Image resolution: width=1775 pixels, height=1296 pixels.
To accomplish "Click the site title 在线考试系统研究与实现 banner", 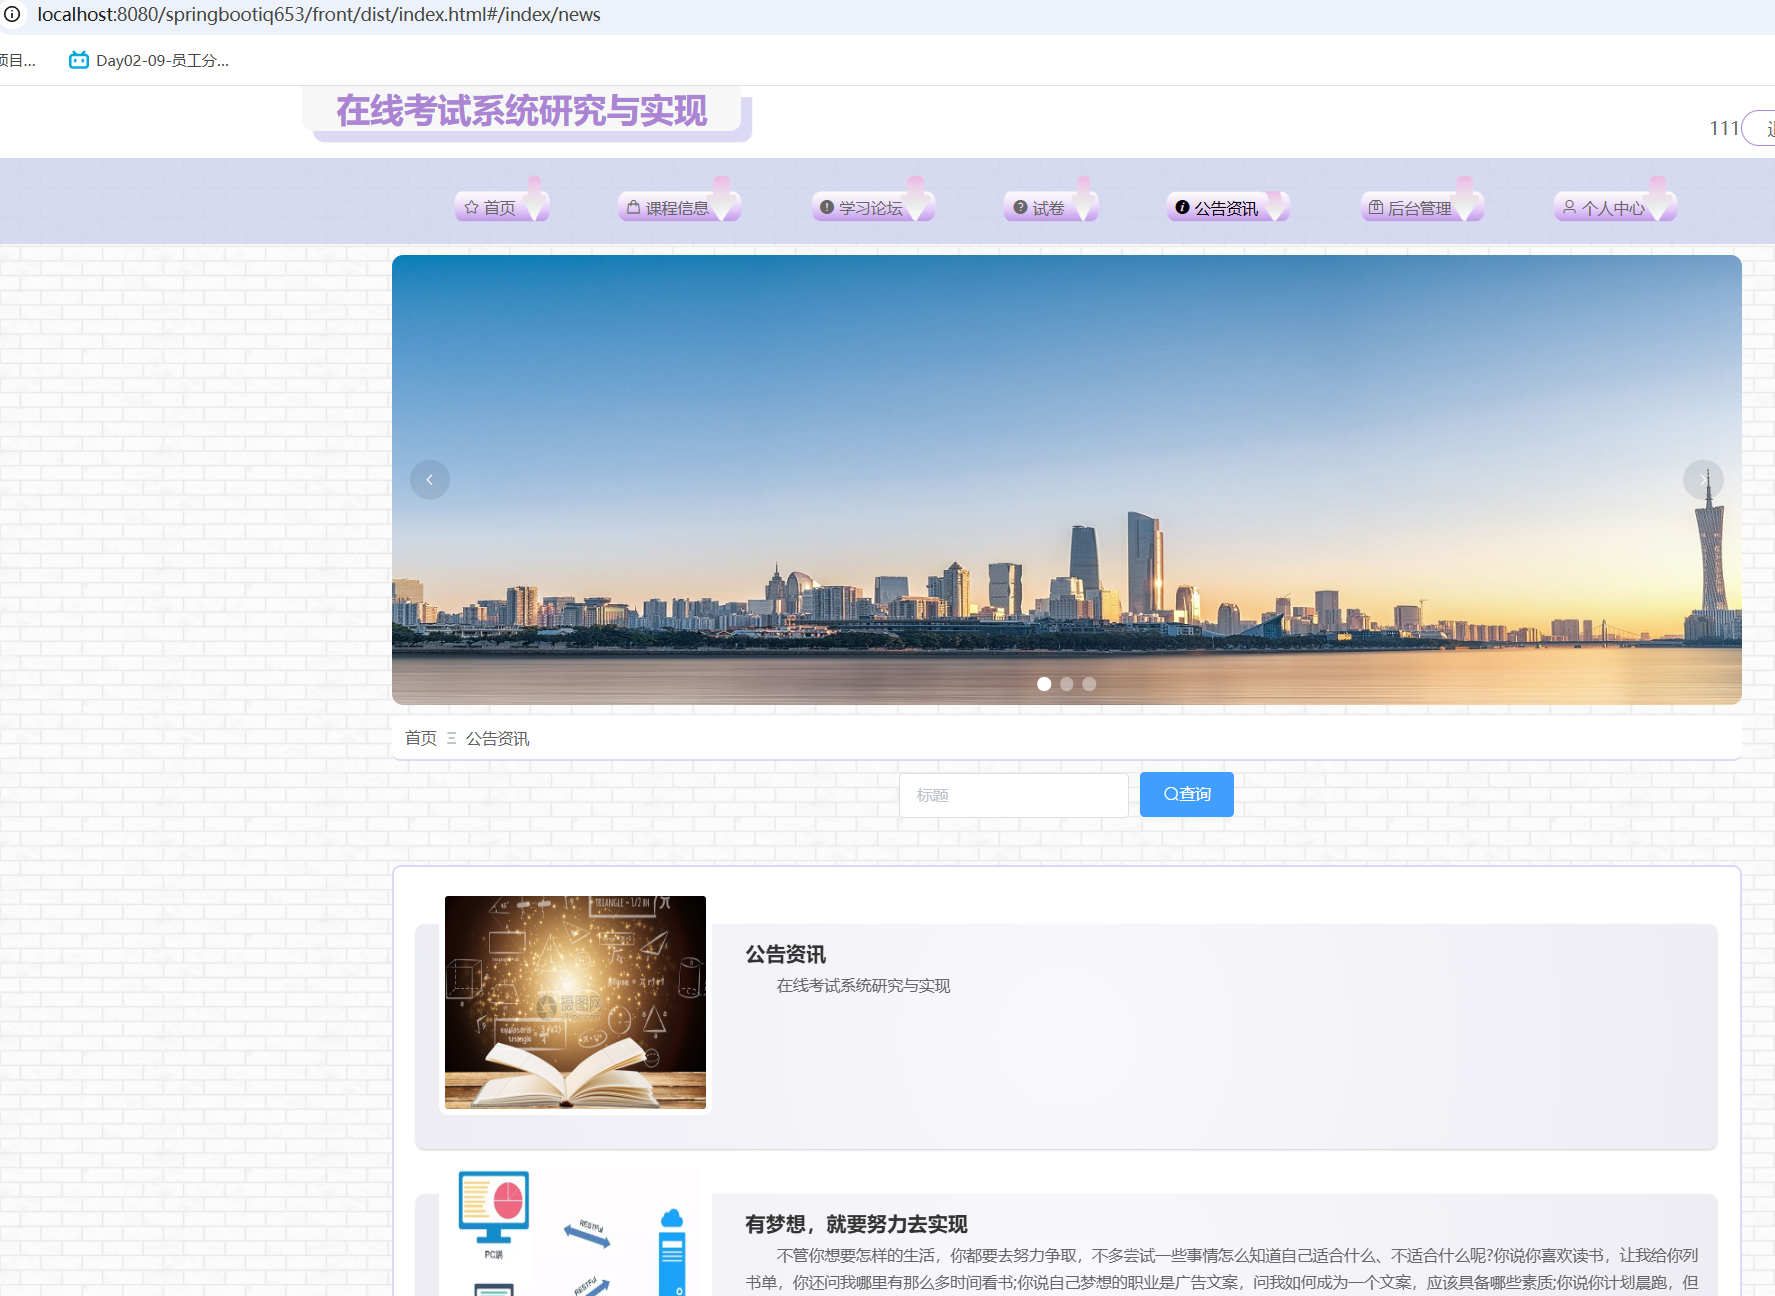I will tap(522, 111).
